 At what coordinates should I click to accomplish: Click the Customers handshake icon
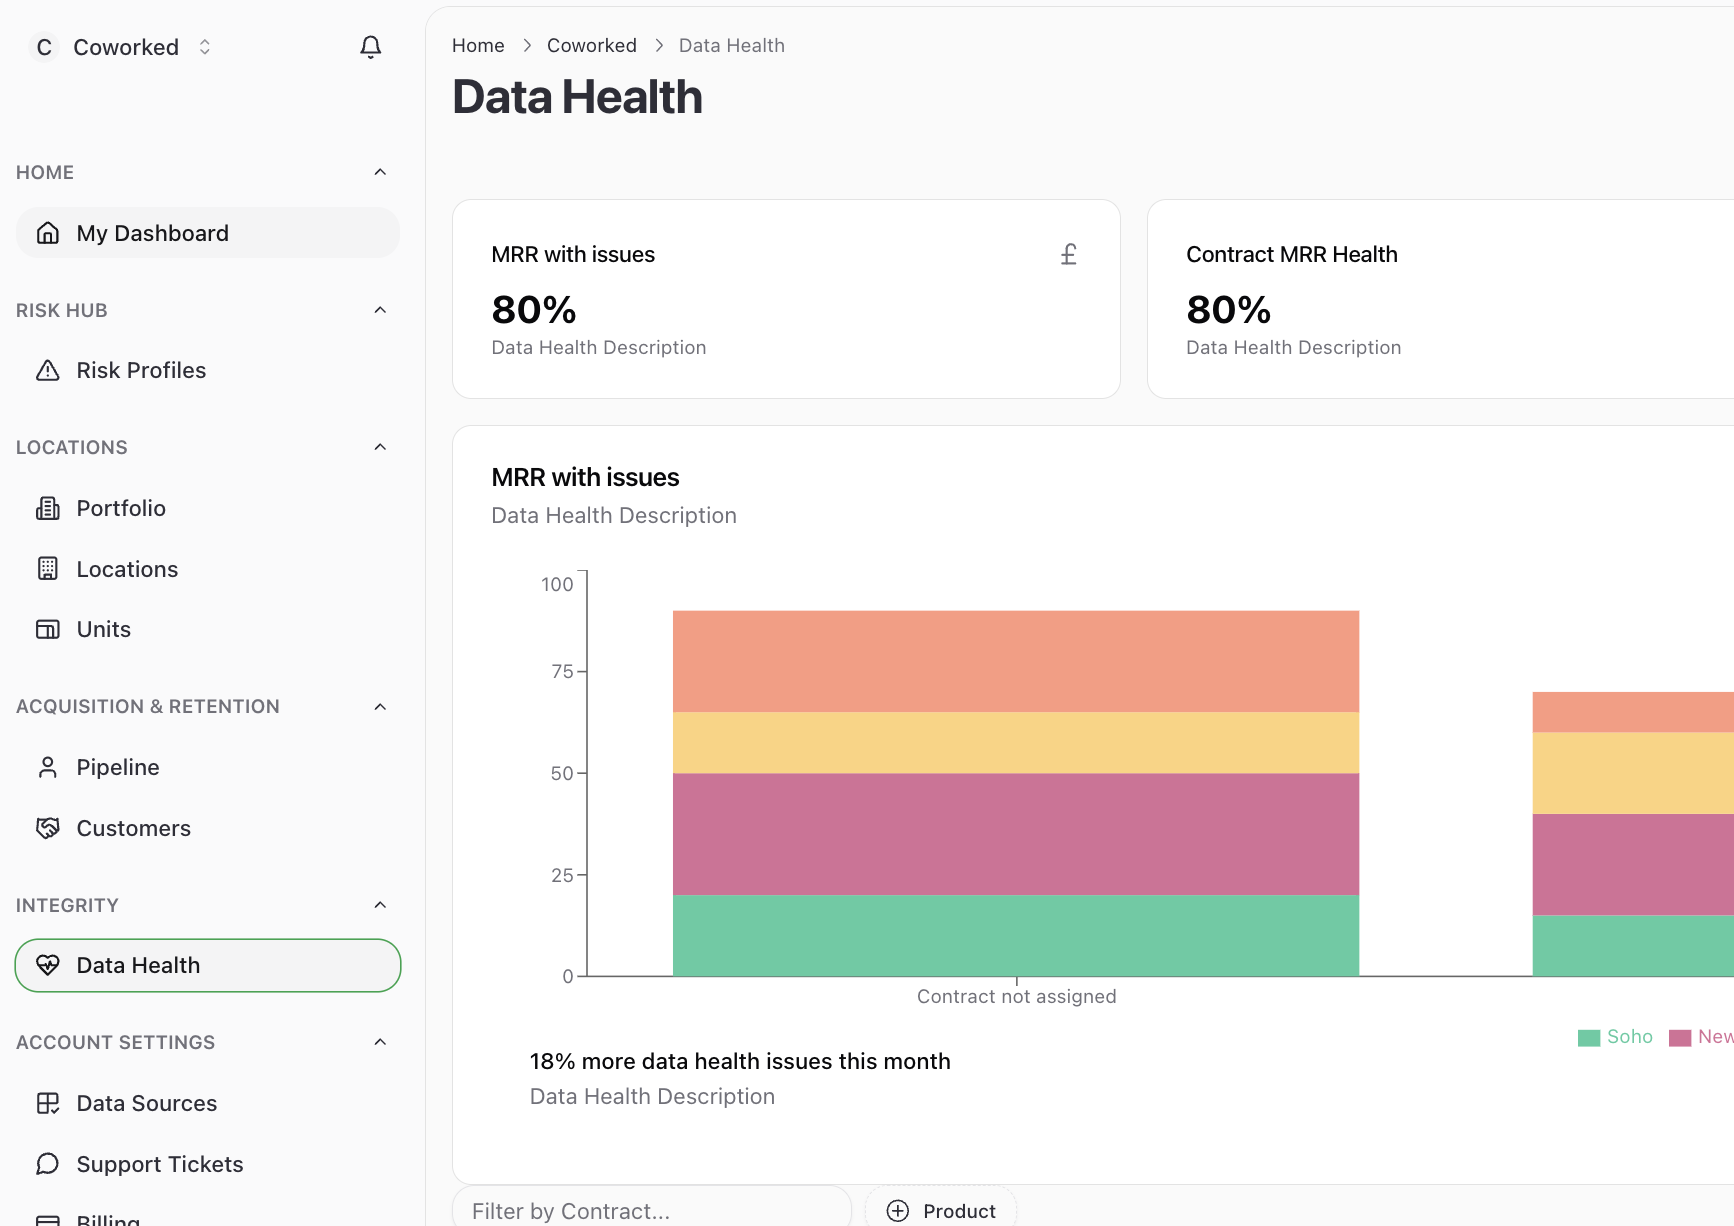click(47, 828)
